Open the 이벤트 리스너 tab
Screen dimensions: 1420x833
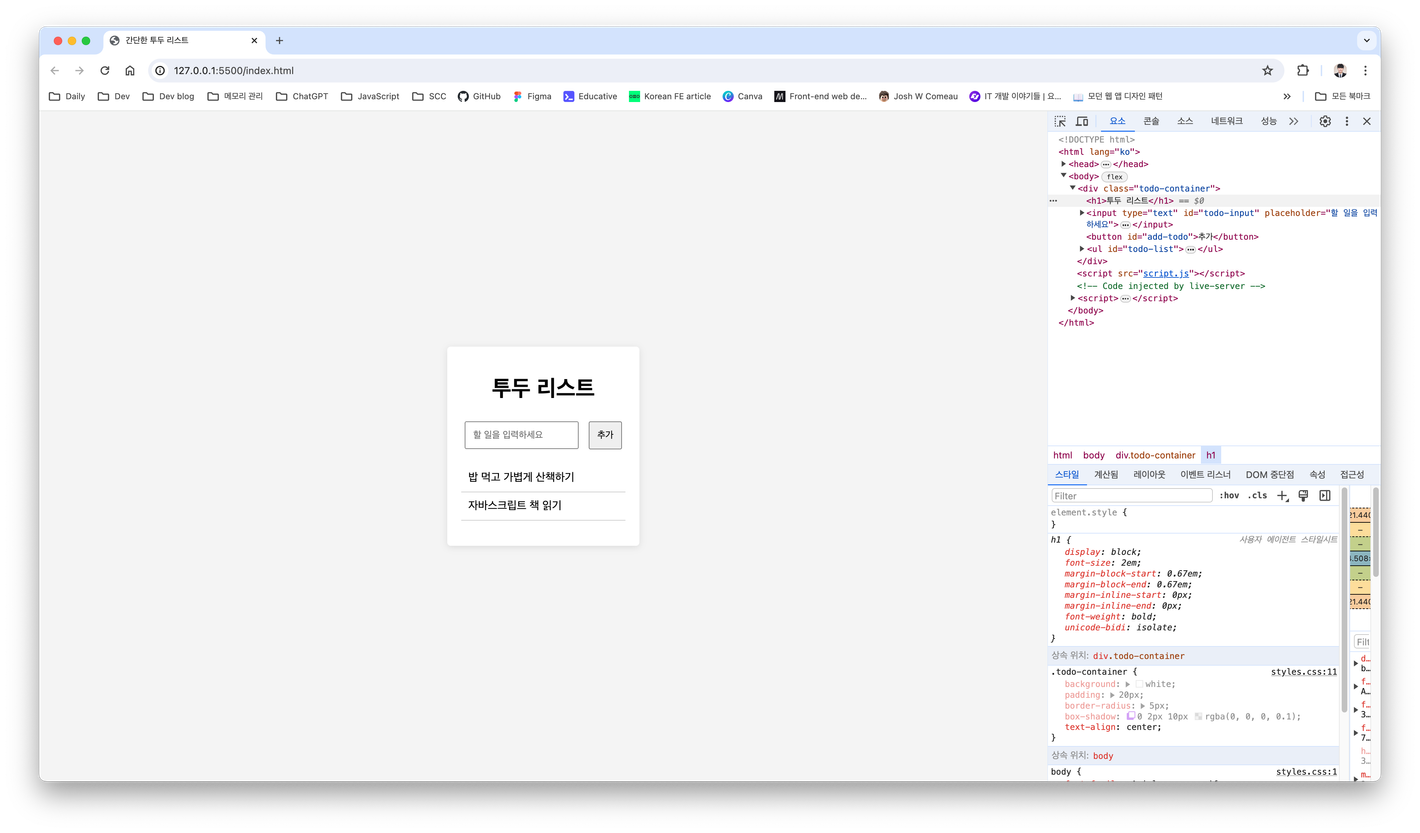coord(1205,475)
